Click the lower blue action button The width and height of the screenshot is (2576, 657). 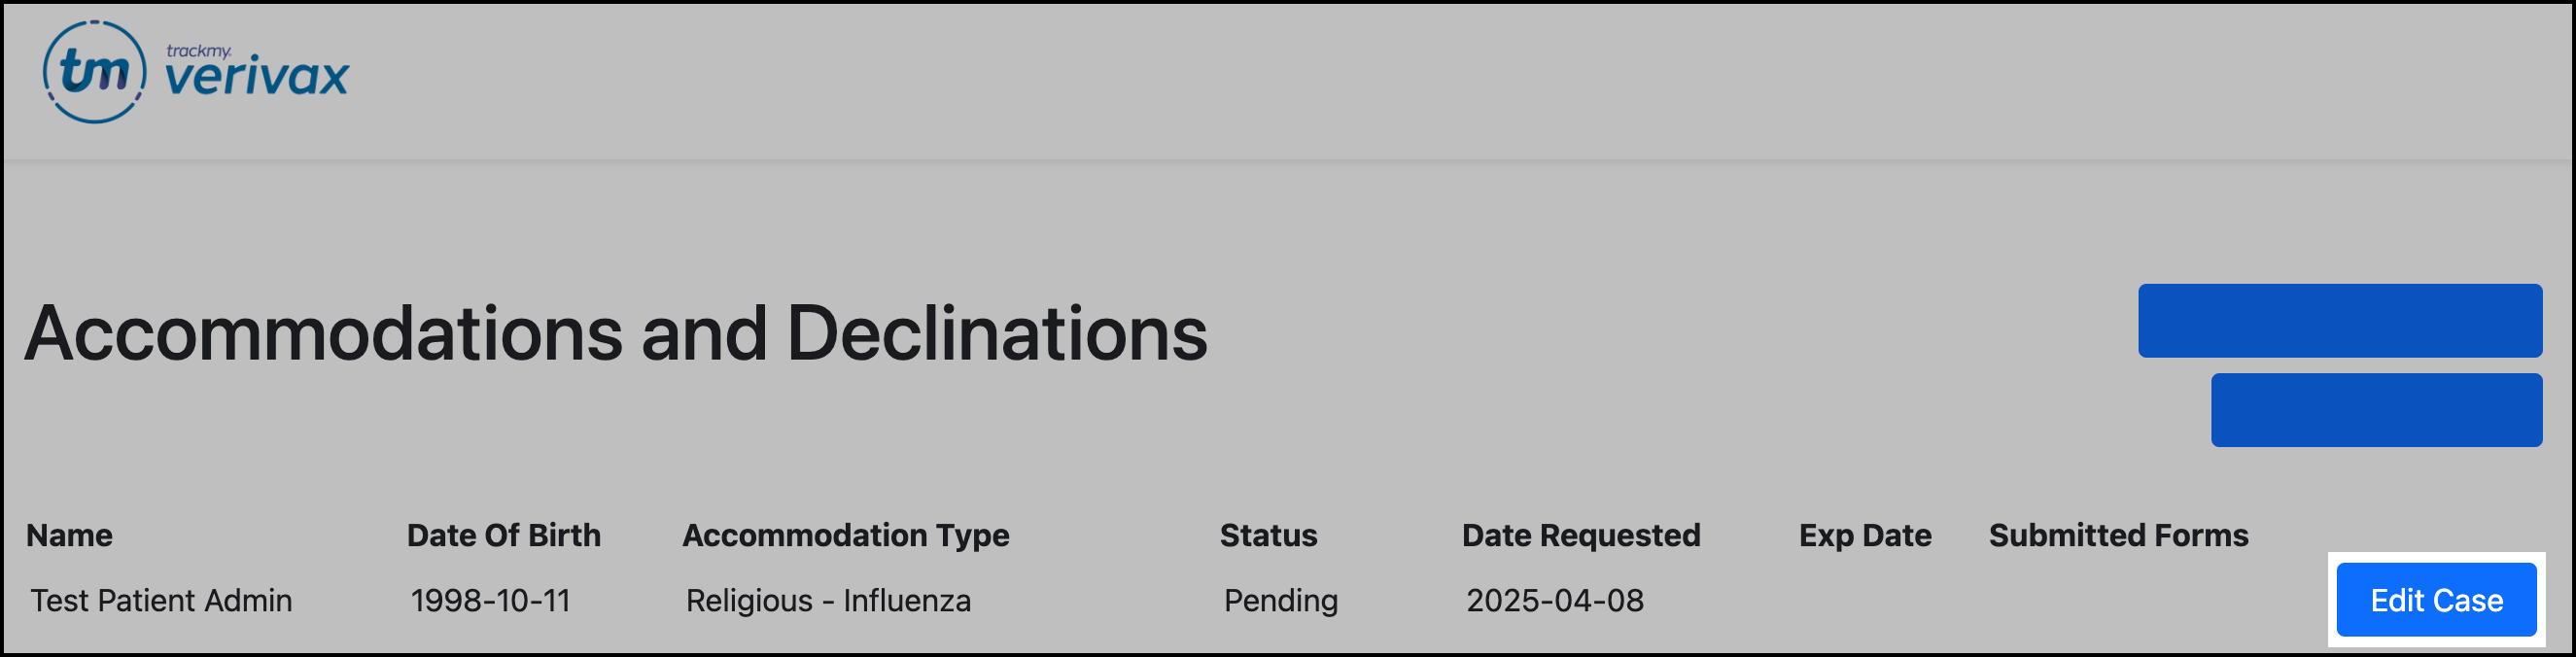pyautogui.click(x=2377, y=410)
